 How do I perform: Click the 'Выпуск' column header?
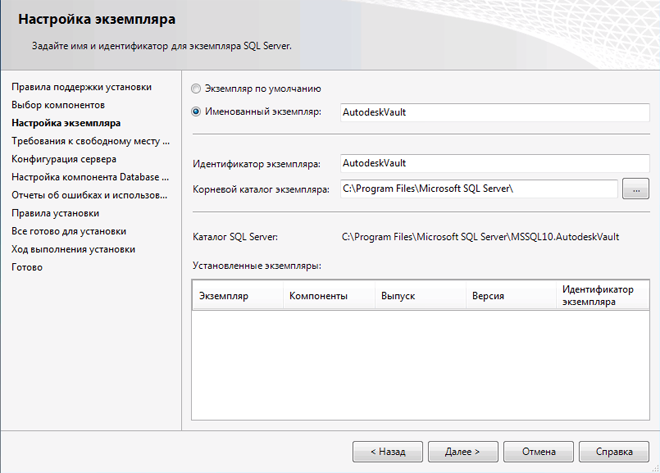[x=421, y=296]
